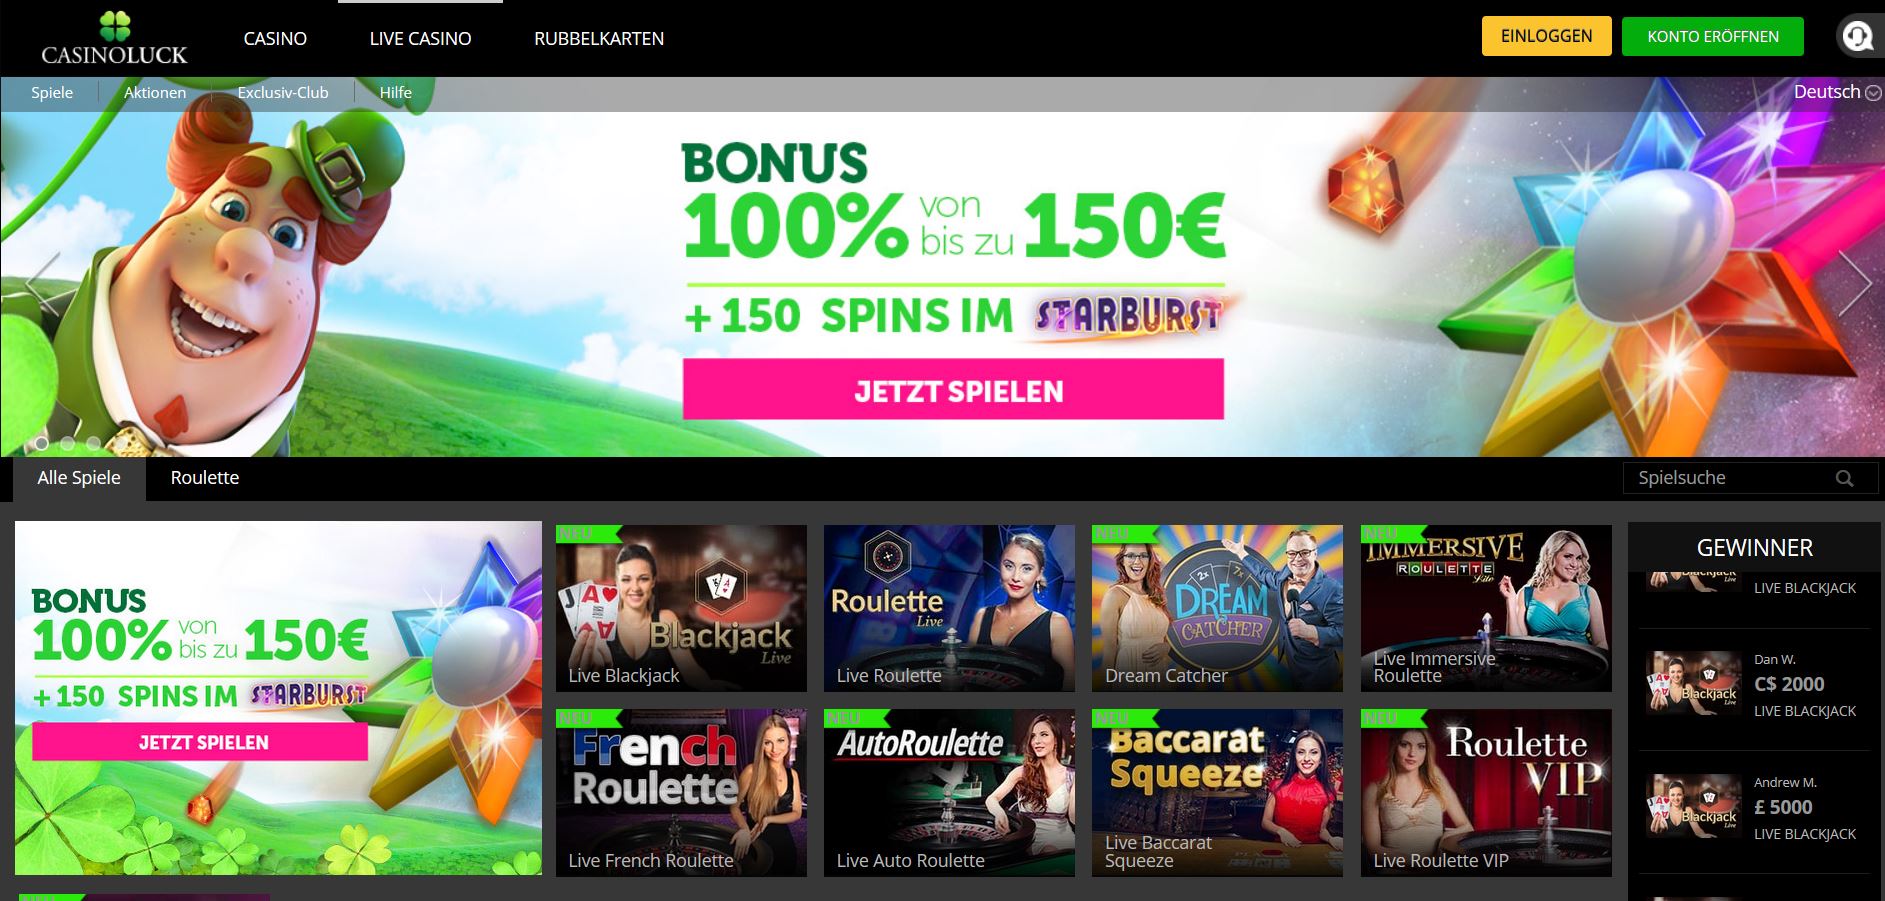Viewport: 1885px width, 901px height.
Task: Go to previous banner with left arrow
Action: coord(42,284)
